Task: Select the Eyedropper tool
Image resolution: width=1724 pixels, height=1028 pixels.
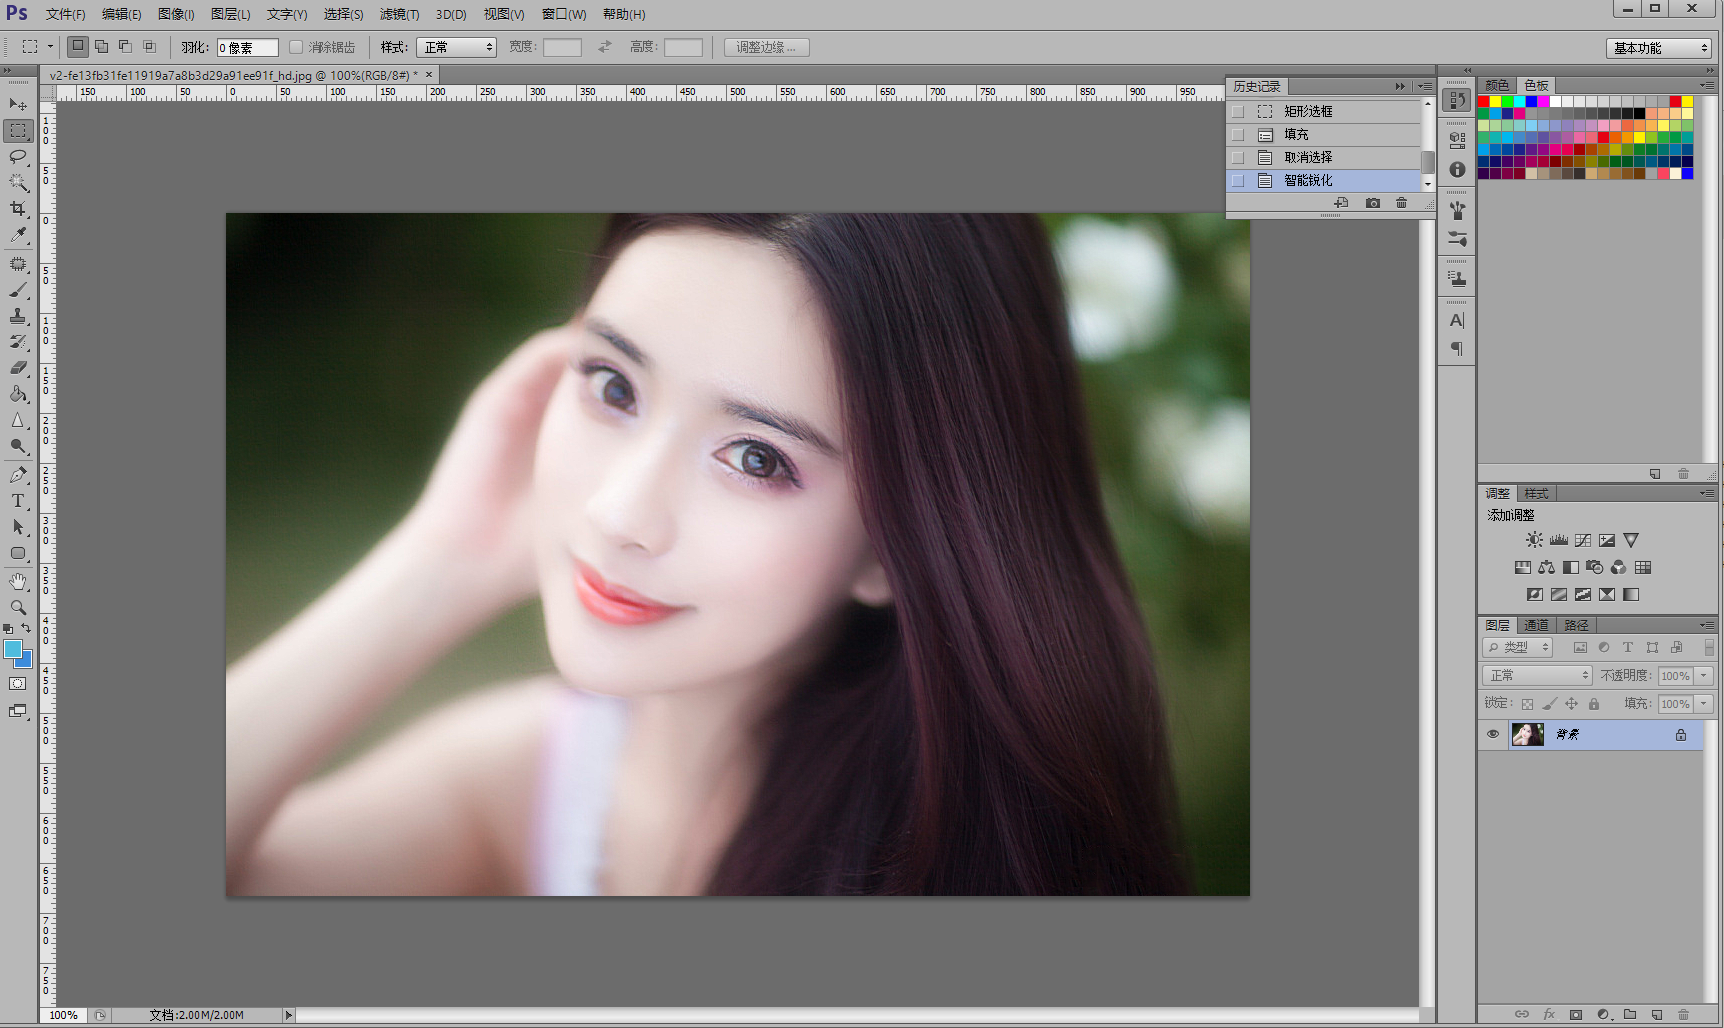Action: click(x=18, y=235)
